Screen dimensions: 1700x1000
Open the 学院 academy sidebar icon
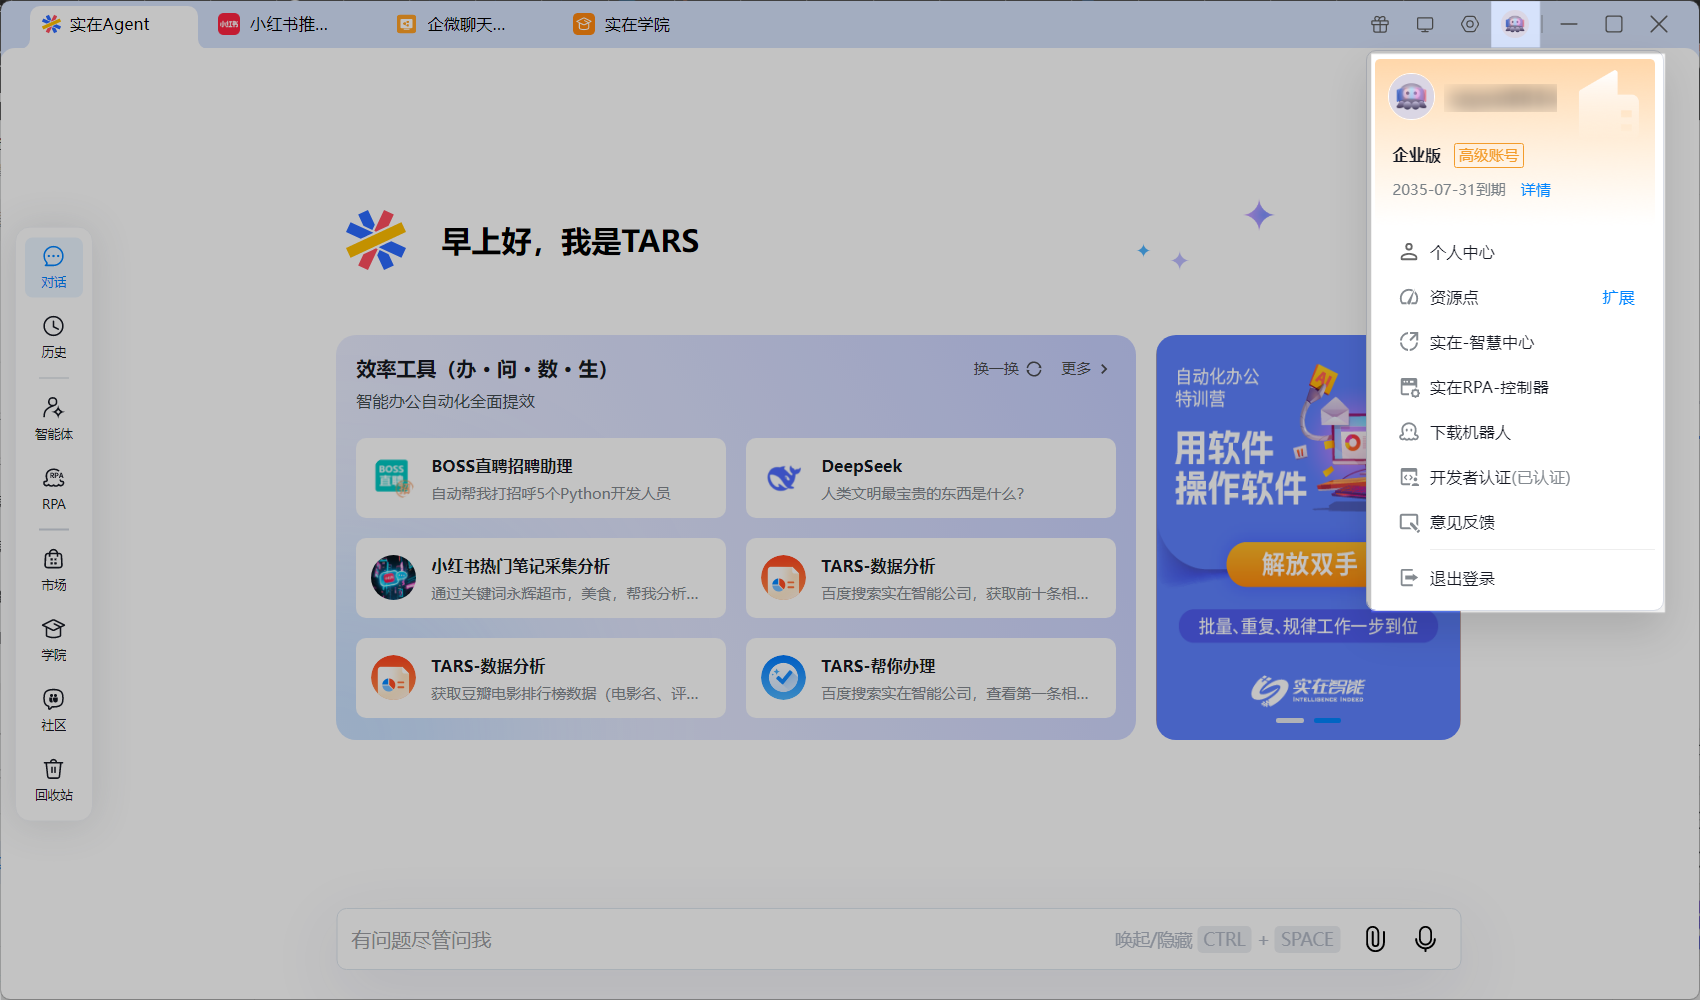click(54, 640)
